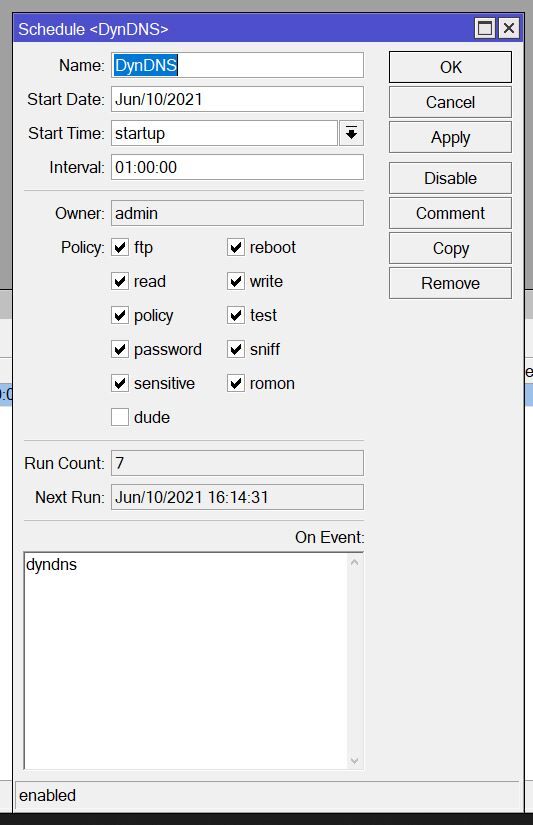This screenshot has height=825, width=533.
Task: Toggle the sensitive policy checkbox
Action: 120,384
